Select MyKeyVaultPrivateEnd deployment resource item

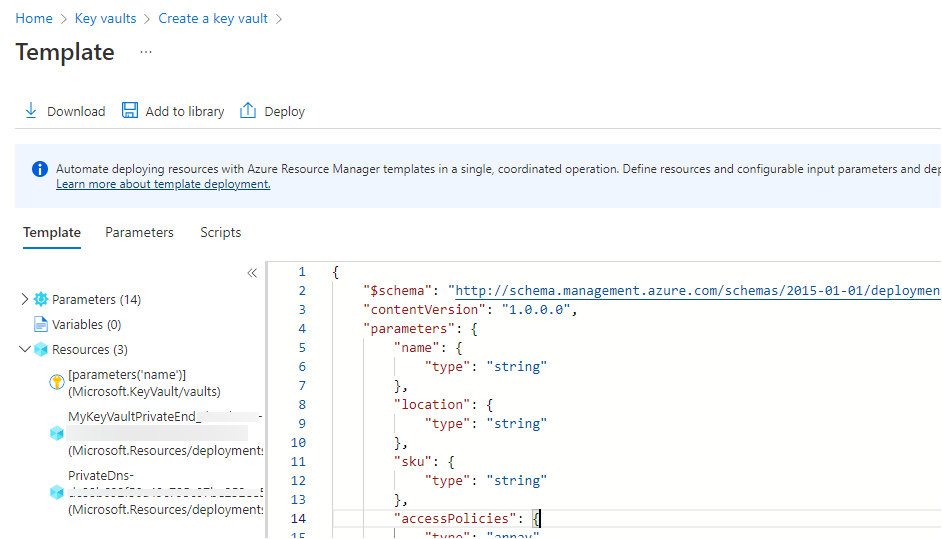[x=160, y=433]
